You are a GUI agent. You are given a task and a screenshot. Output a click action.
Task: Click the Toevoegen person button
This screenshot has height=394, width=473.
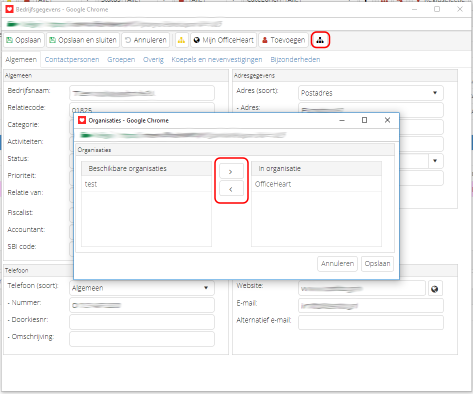pos(283,40)
